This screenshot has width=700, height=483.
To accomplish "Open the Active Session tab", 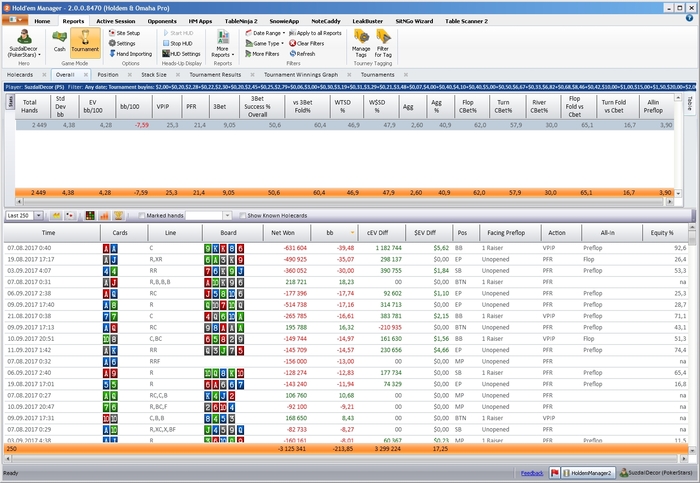I will [x=115, y=21].
